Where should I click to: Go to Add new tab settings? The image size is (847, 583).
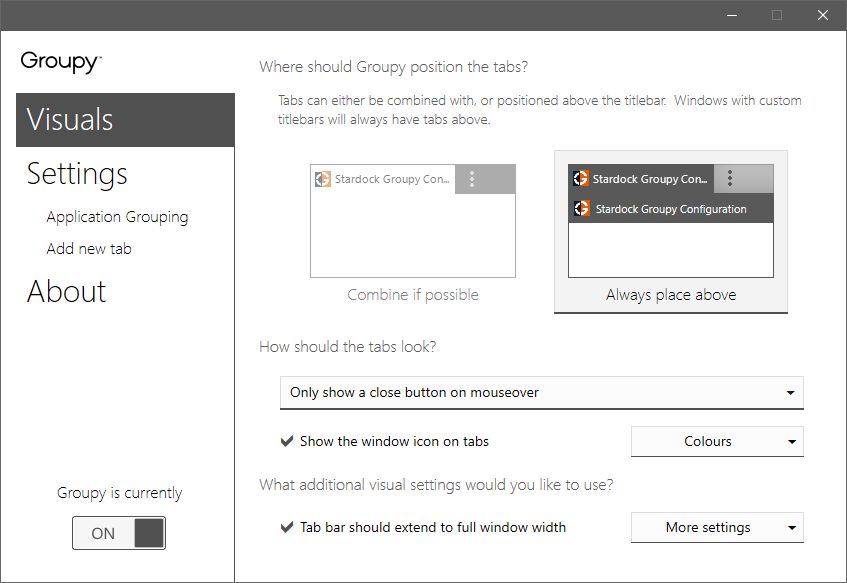pos(89,248)
